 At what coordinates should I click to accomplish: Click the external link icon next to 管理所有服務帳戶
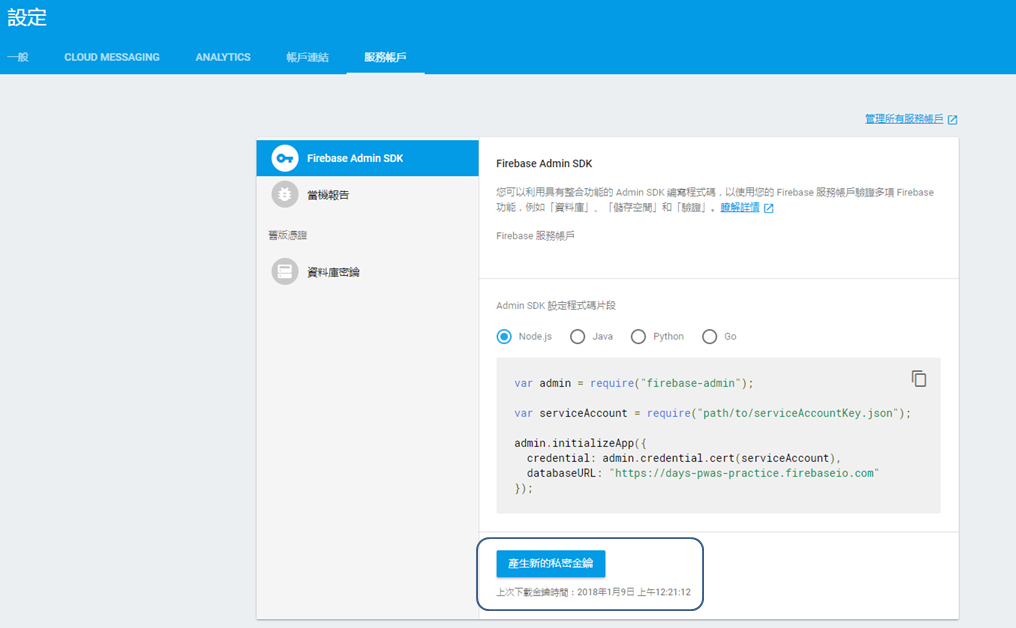952,119
